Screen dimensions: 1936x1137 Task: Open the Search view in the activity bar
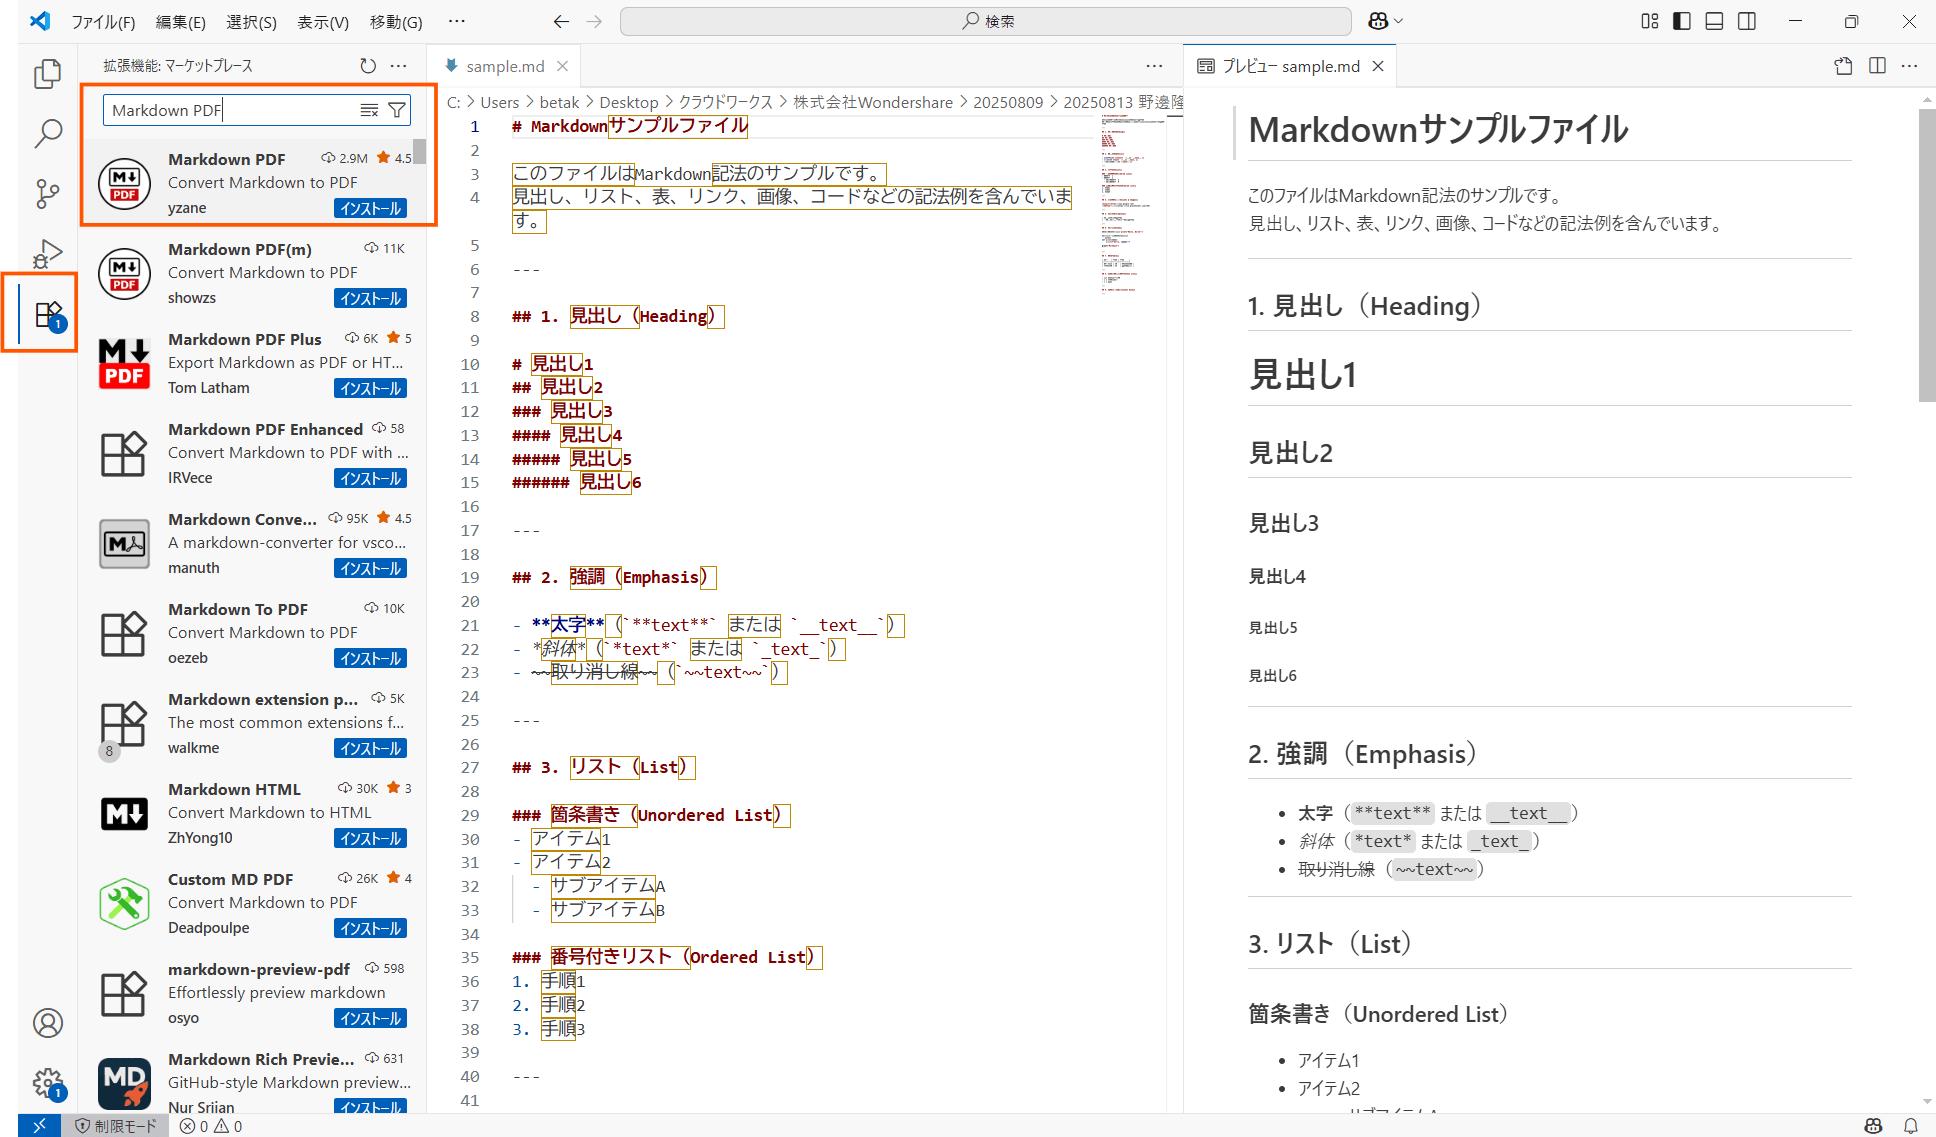pyautogui.click(x=47, y=133)
